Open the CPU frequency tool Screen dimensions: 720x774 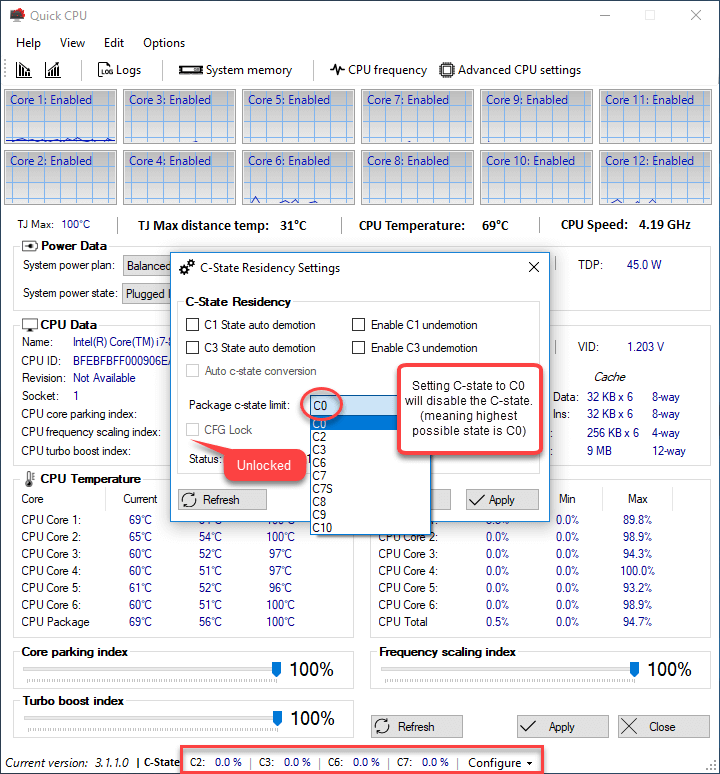(378, 70)
